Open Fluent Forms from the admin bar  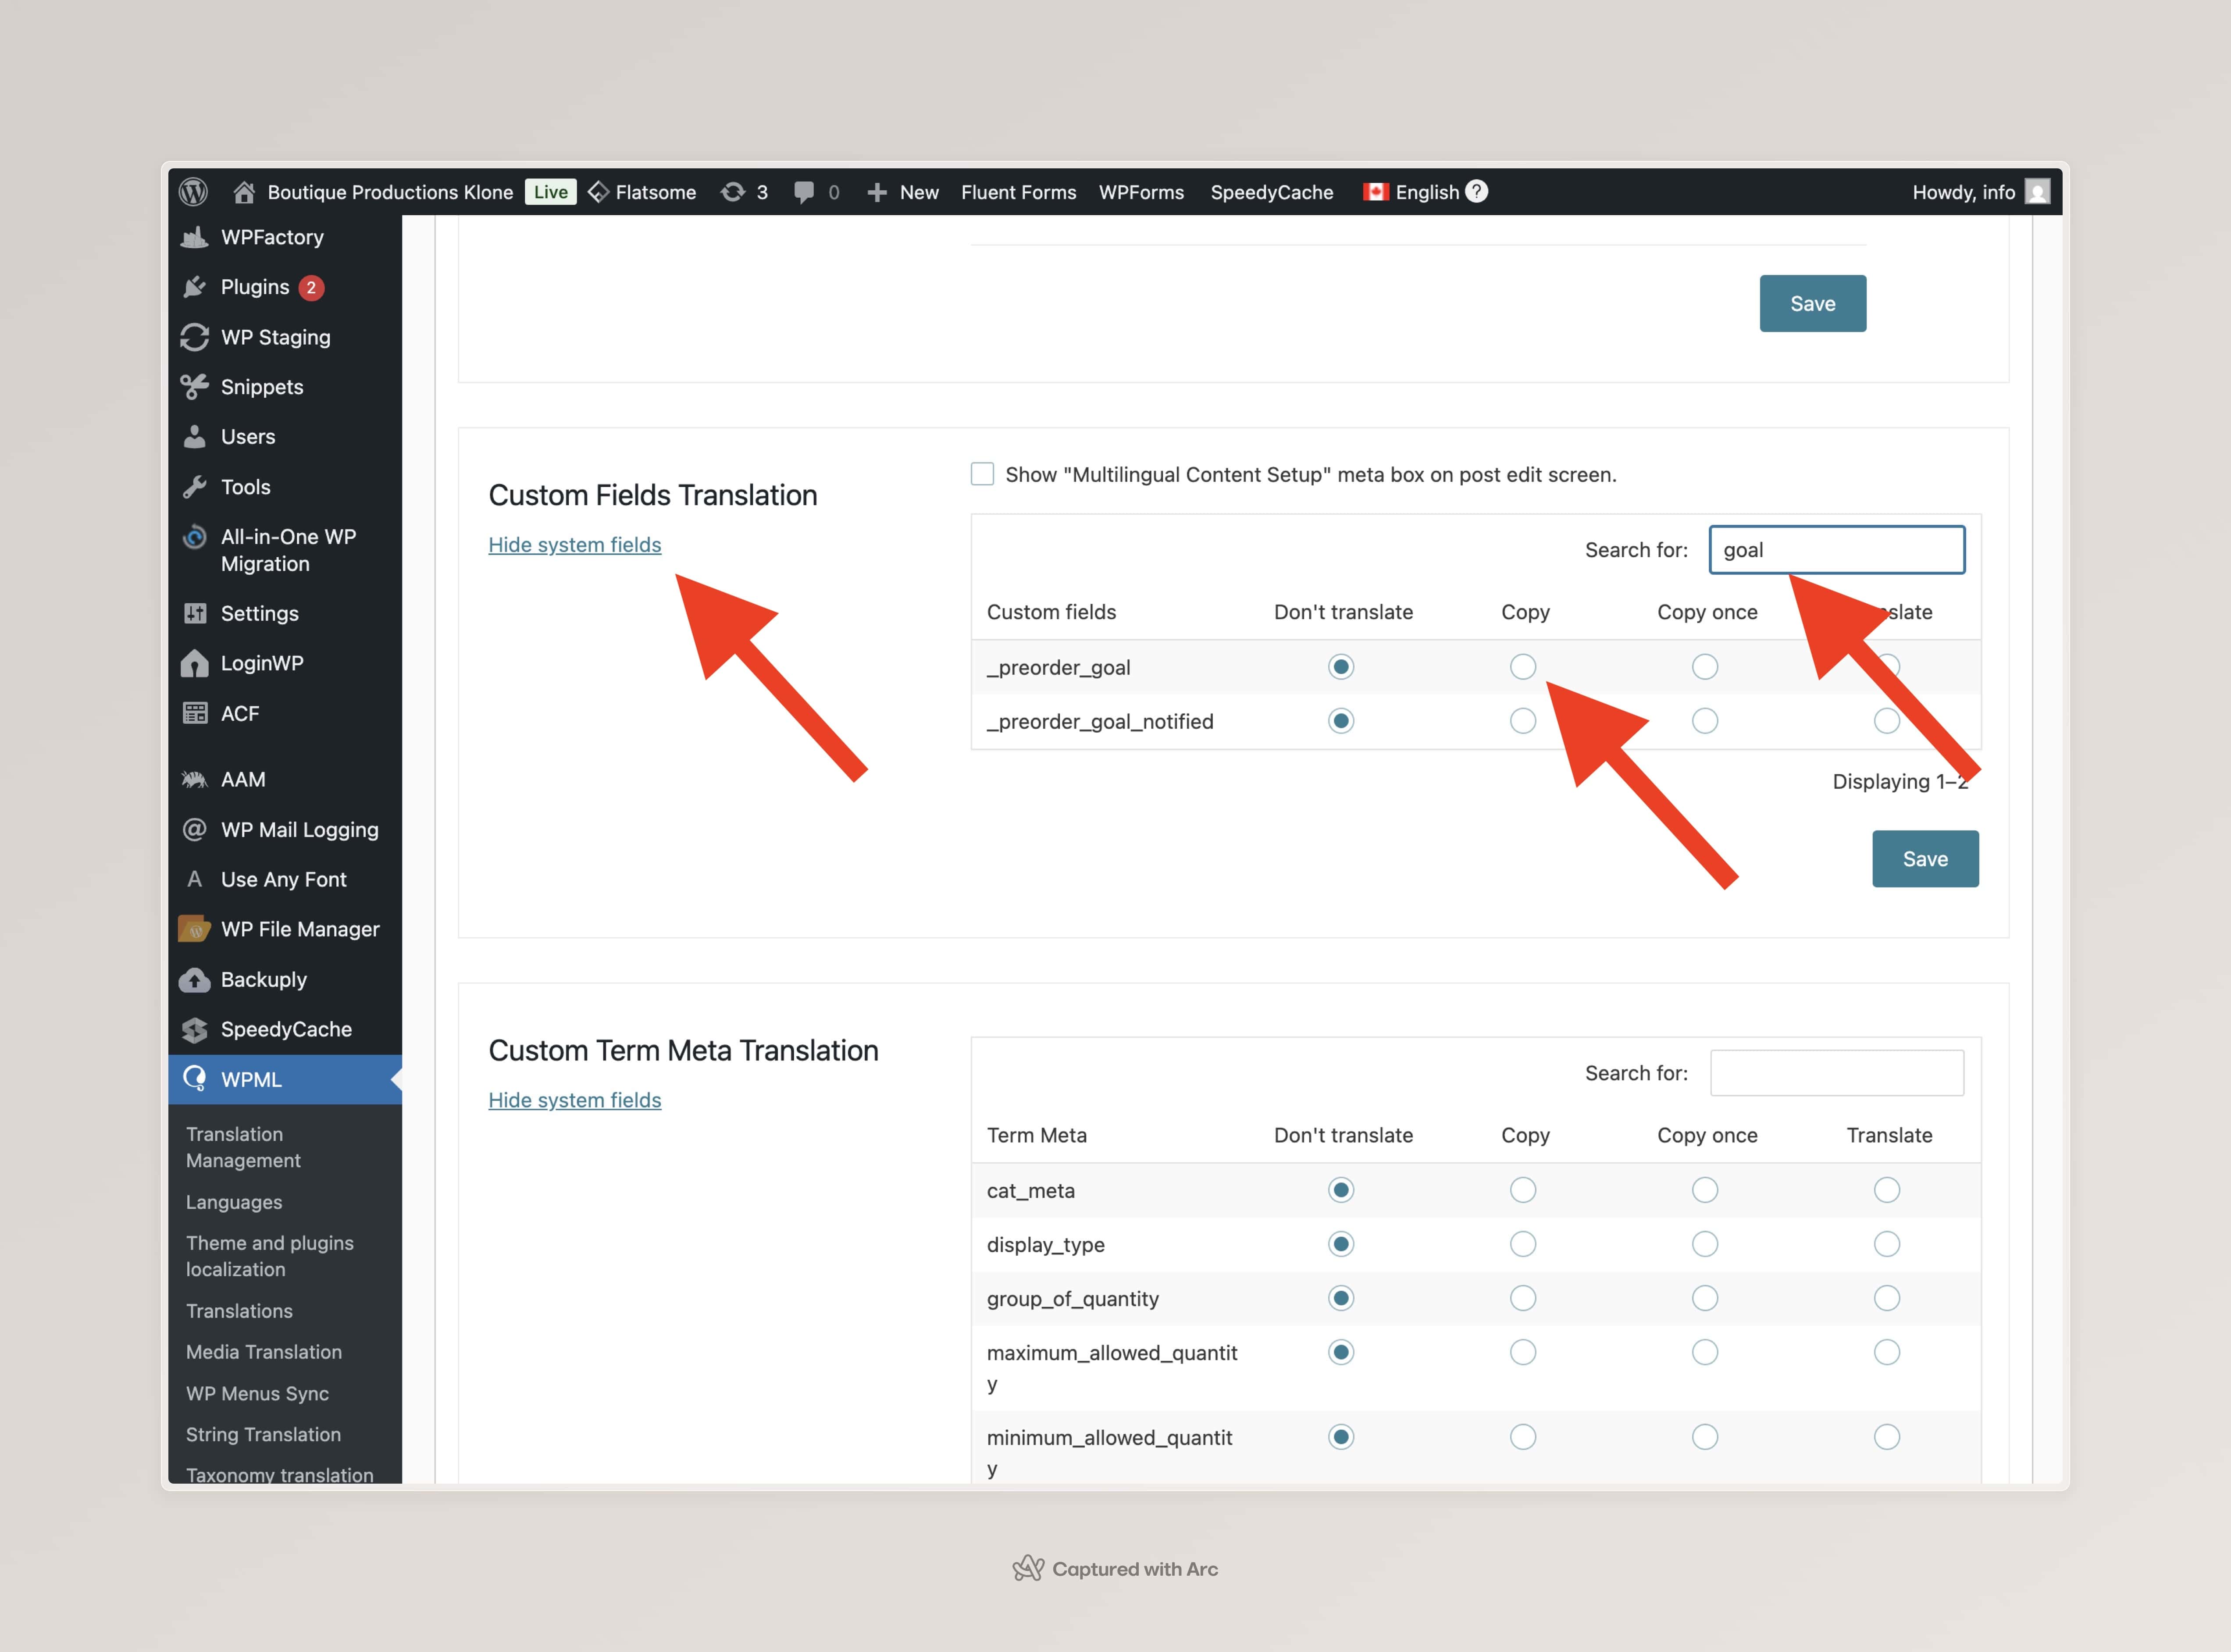pyautogui.click(x=1018, y=192)
